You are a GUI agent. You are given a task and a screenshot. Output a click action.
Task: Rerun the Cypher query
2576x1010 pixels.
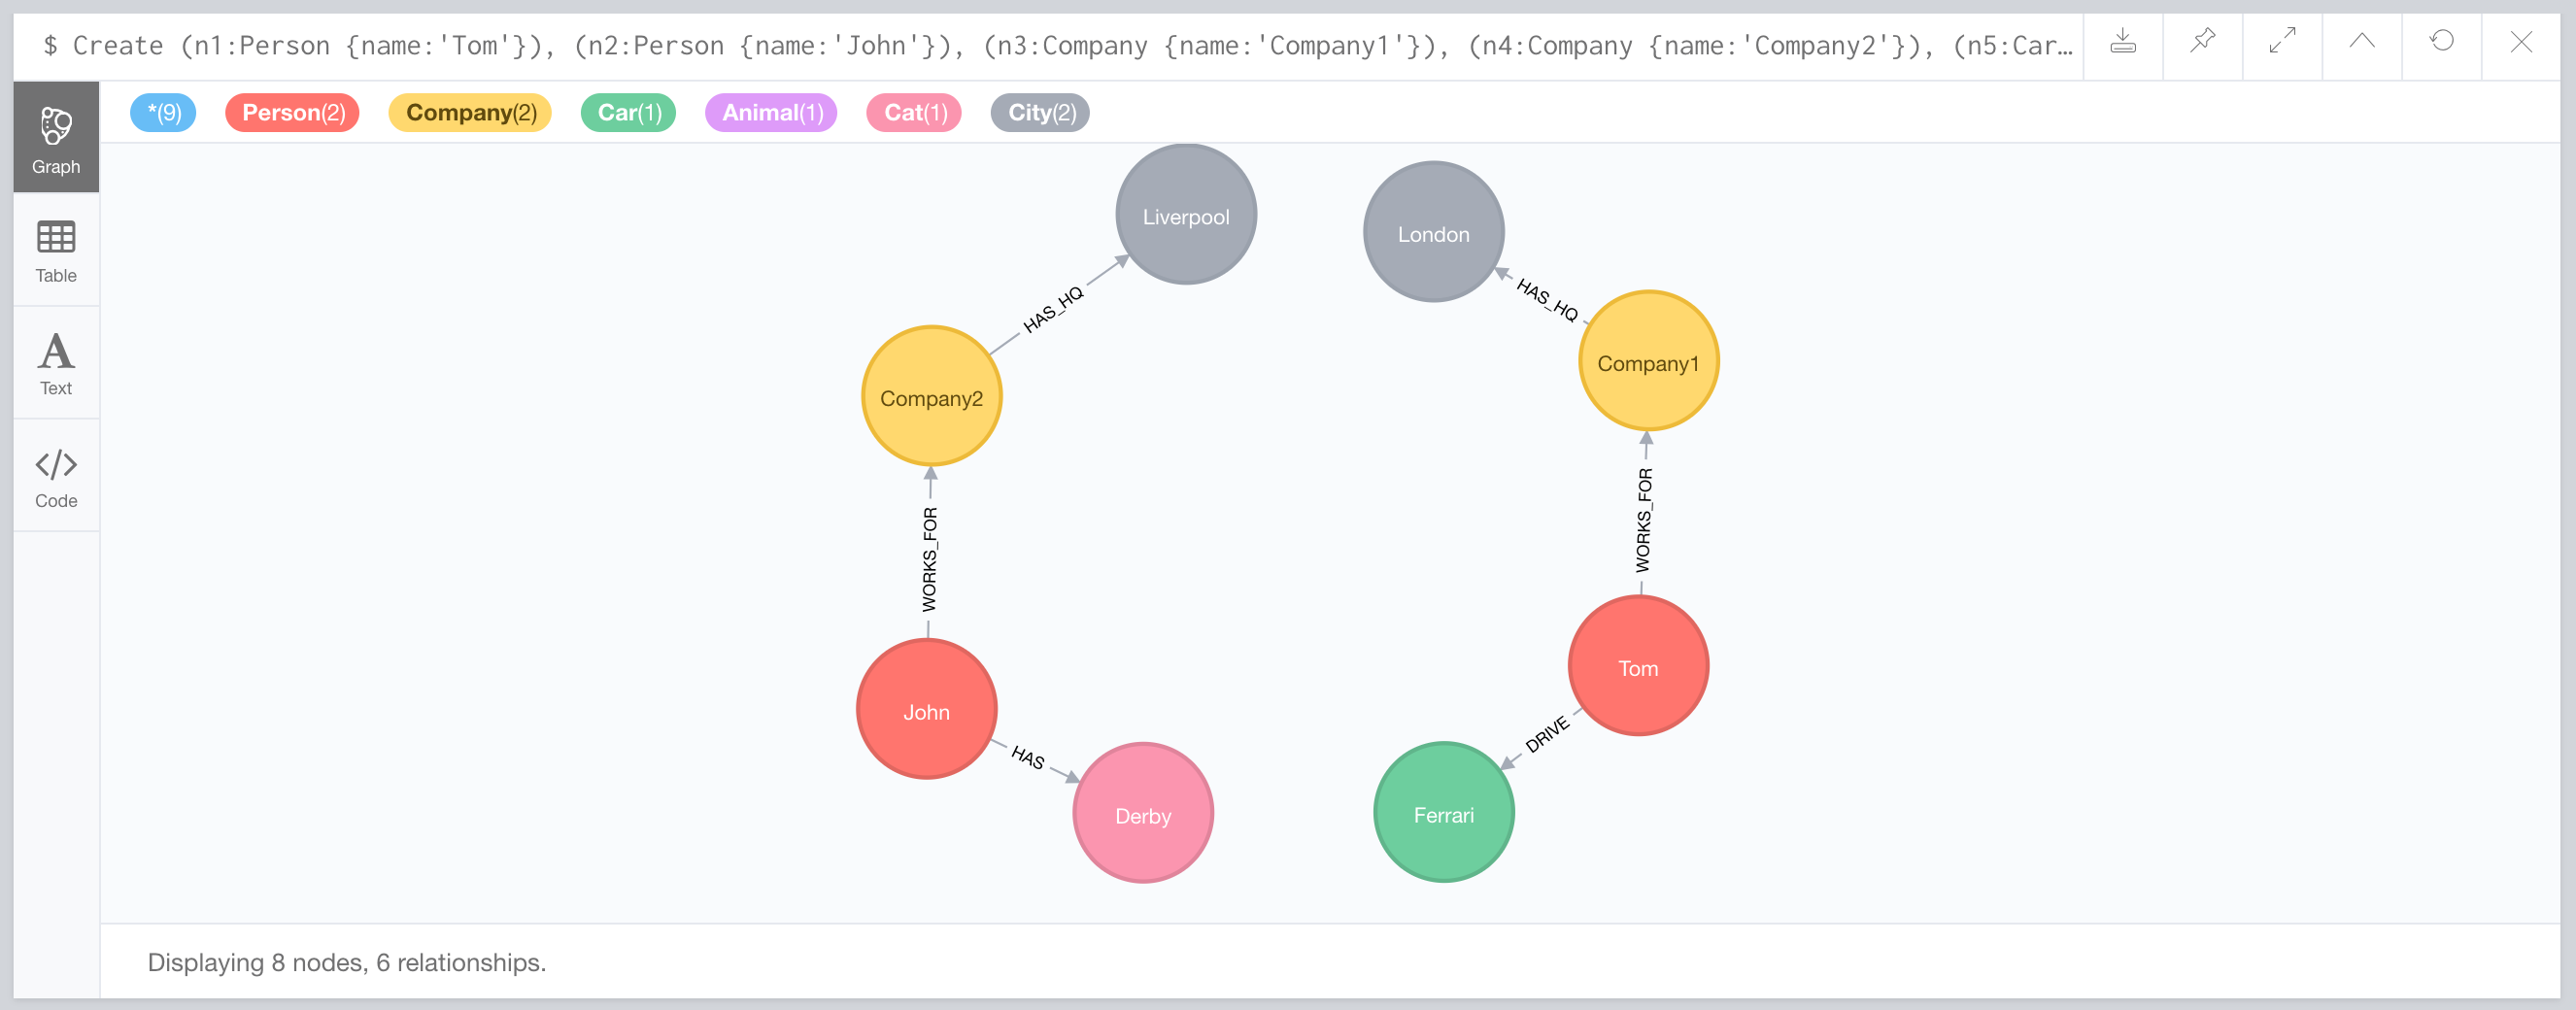click(2442, 42)
